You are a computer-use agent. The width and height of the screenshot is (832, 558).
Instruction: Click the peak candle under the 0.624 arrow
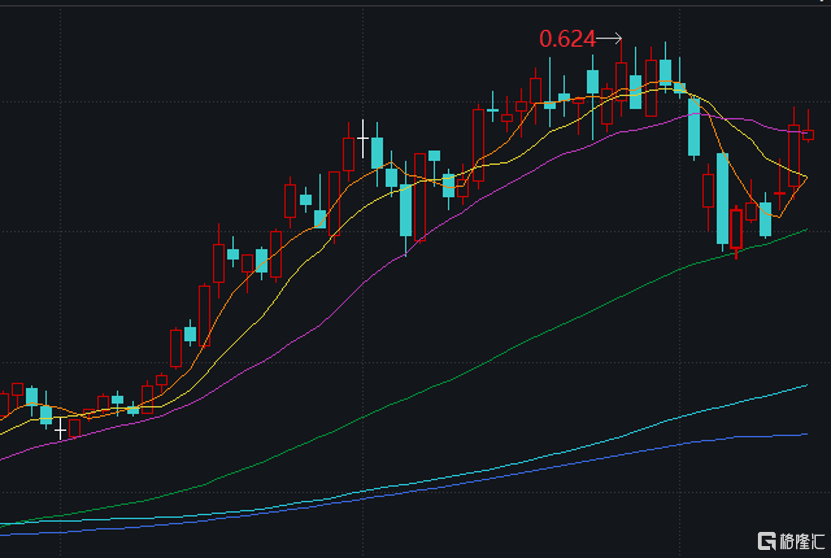tap(622, 80)
